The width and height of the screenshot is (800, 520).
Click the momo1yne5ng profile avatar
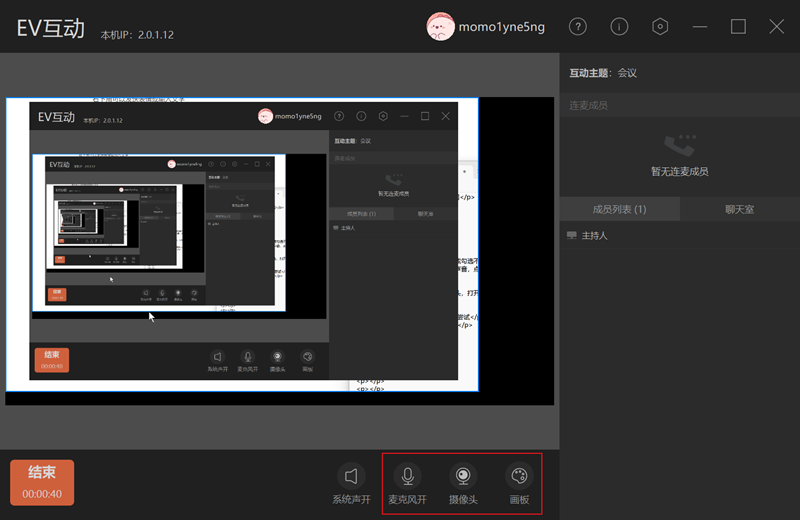pos(440,27)
